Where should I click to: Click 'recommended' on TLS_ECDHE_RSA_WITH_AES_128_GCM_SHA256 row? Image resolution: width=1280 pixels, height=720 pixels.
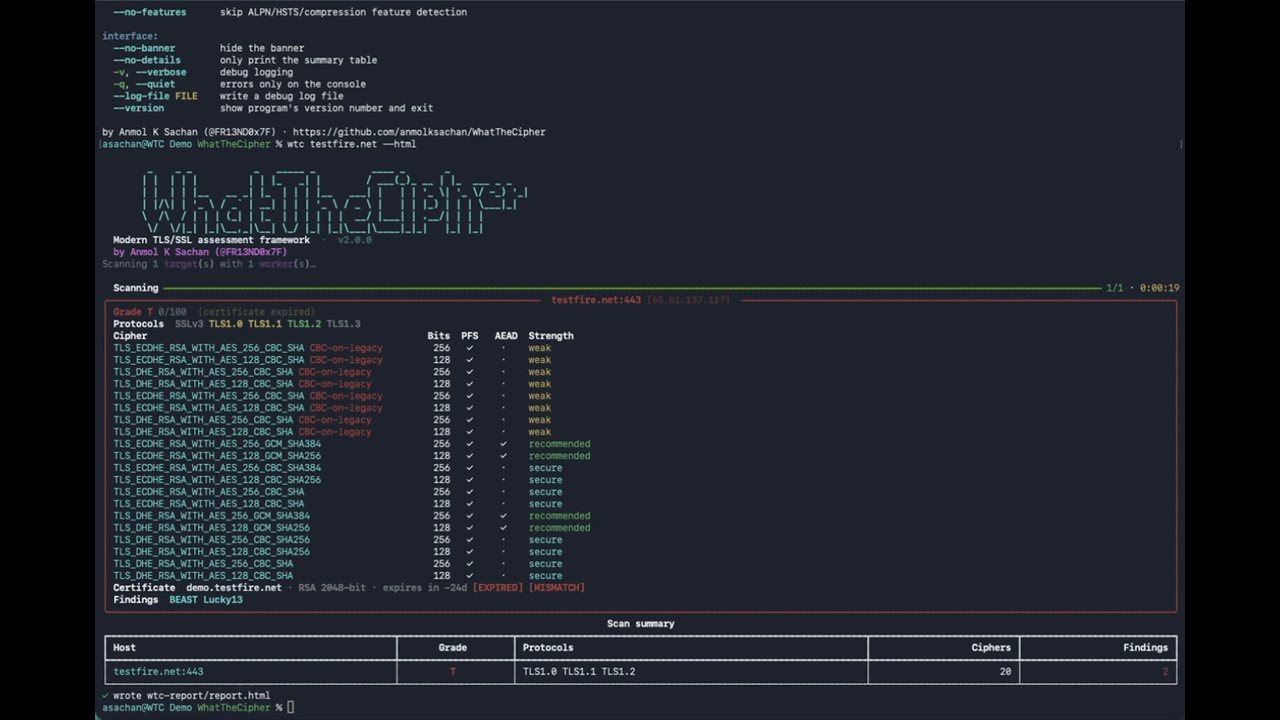pos(559,456)
